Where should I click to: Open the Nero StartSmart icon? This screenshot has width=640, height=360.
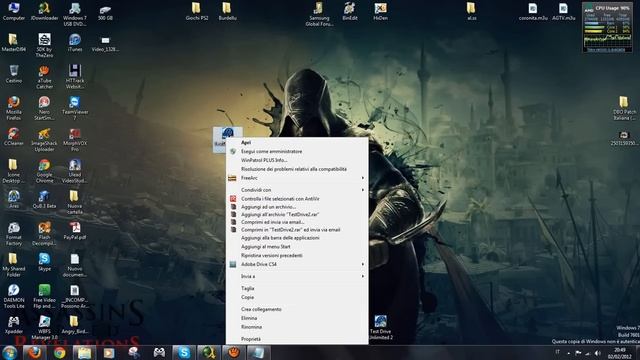(44, 108)
